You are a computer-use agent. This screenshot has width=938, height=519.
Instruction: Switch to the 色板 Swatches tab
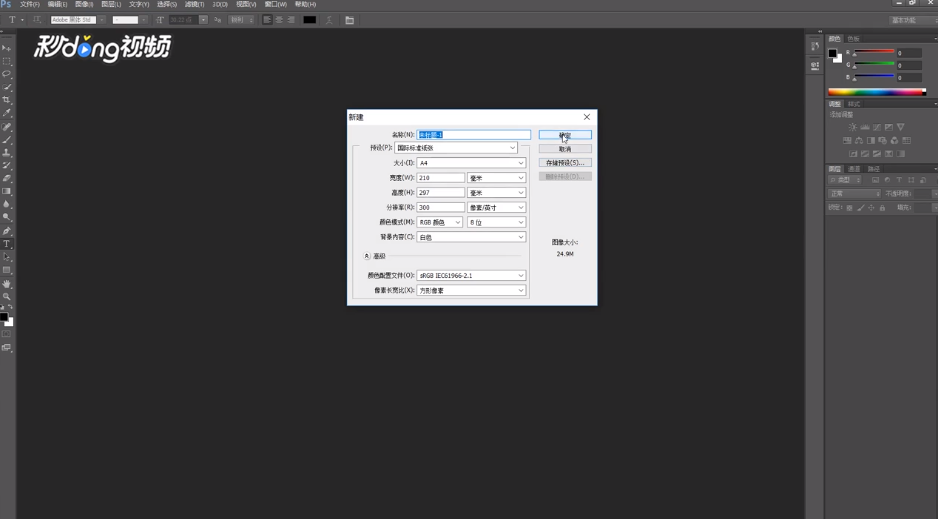coord(854,39)
